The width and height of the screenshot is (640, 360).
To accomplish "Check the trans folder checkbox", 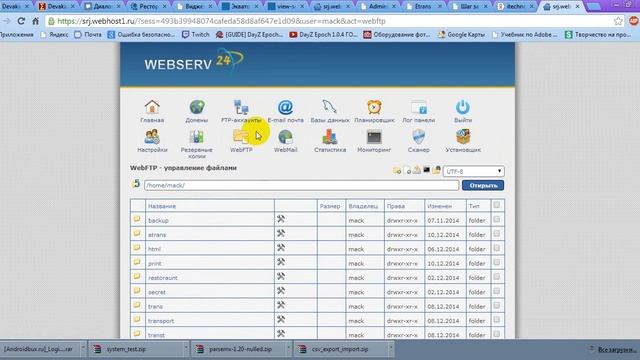I will pos(496,305).
